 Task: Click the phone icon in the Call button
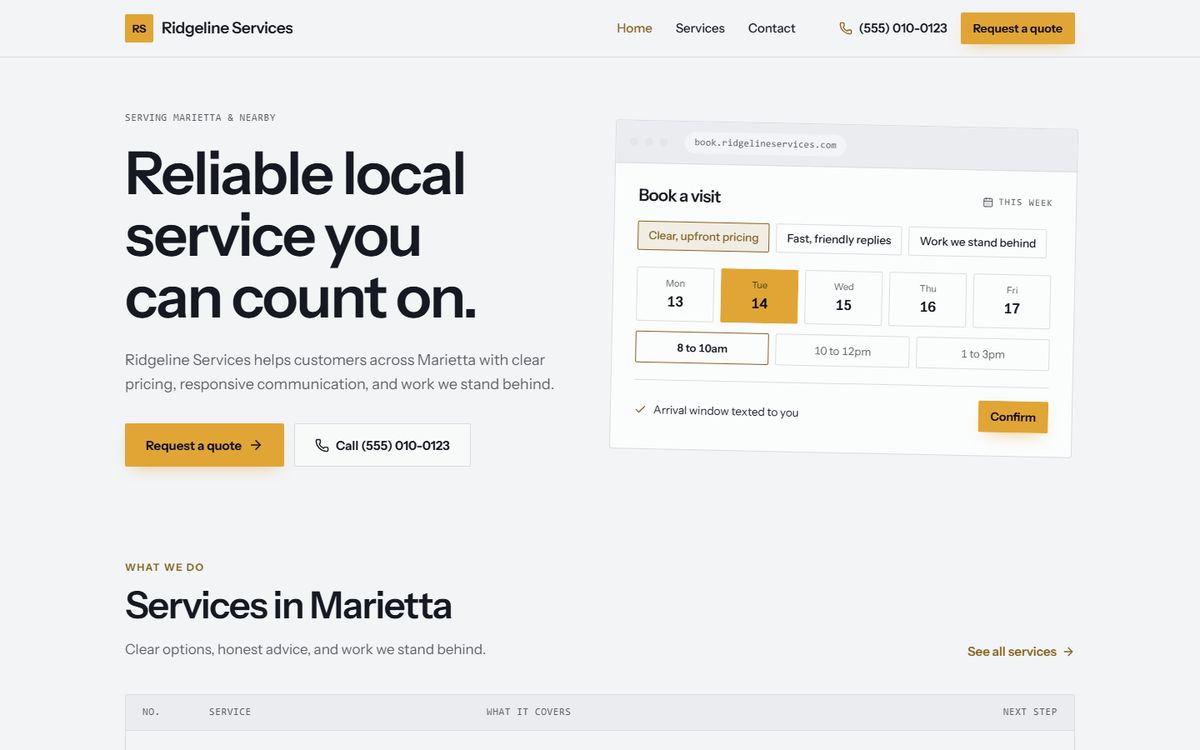(322, 445)
